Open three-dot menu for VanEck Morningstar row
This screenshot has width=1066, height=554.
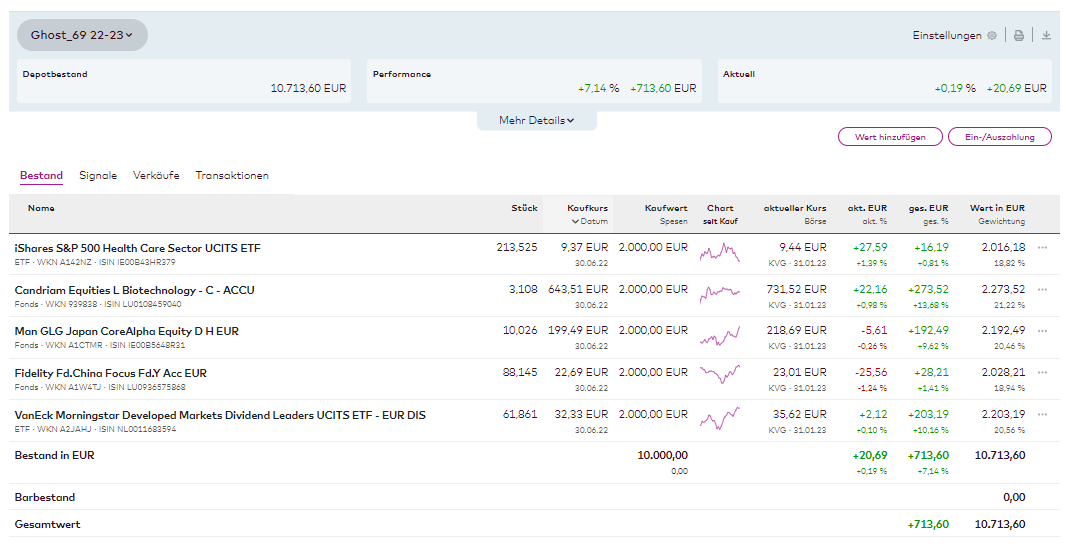click(x=1043, y=414)
